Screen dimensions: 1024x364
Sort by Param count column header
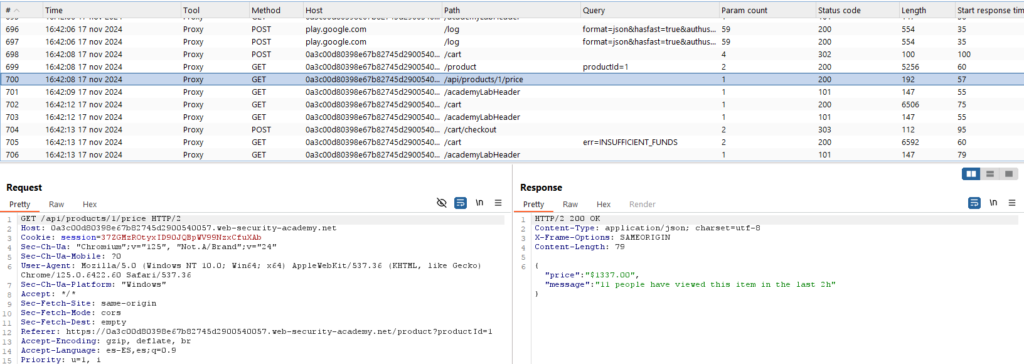pos(766,10)
